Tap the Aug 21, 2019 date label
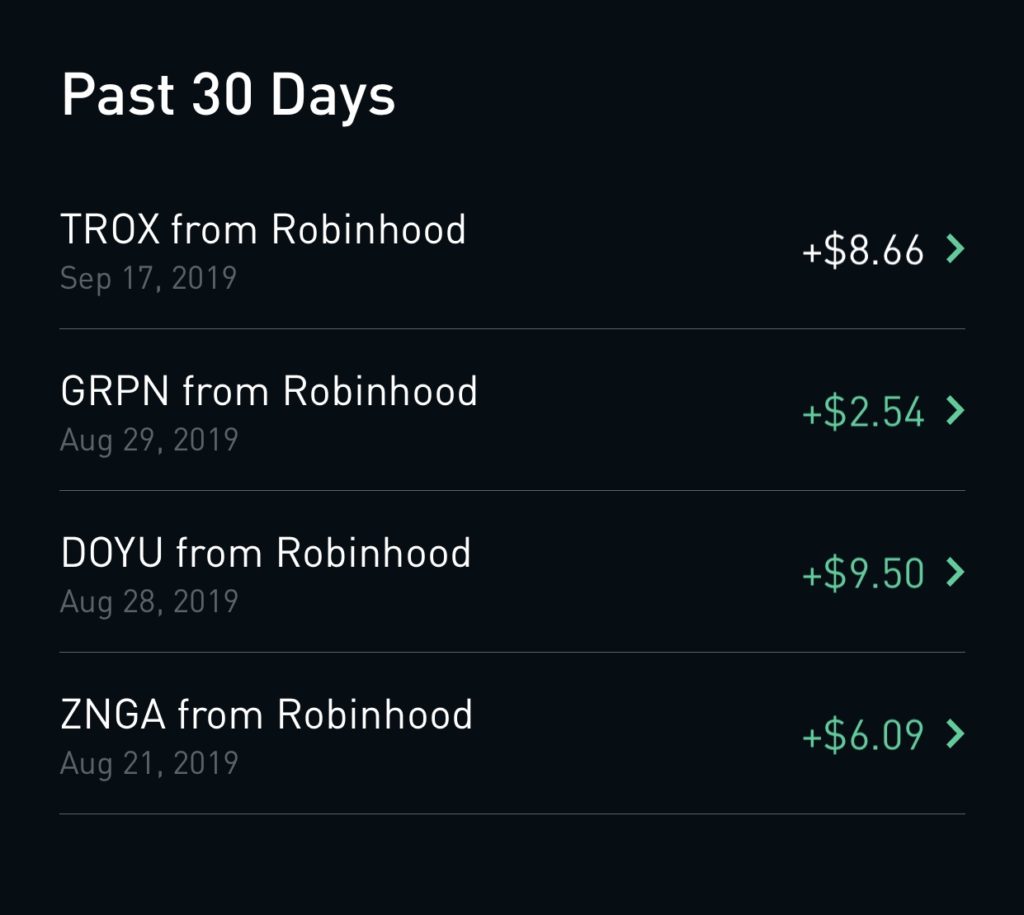Screen dimensions: 1024x915 (149, 763)
